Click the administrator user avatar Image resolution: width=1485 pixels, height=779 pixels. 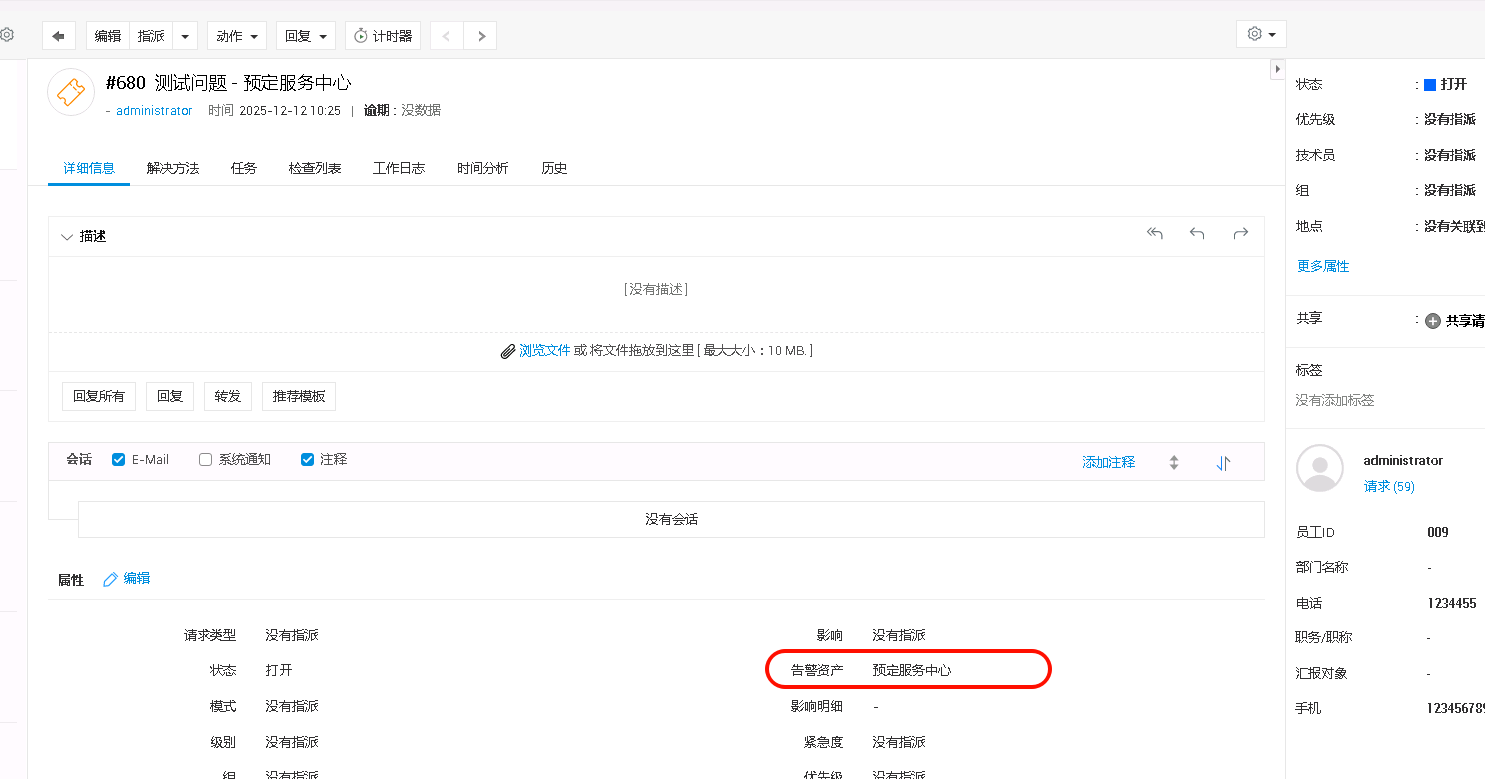tap(1319, 468)
